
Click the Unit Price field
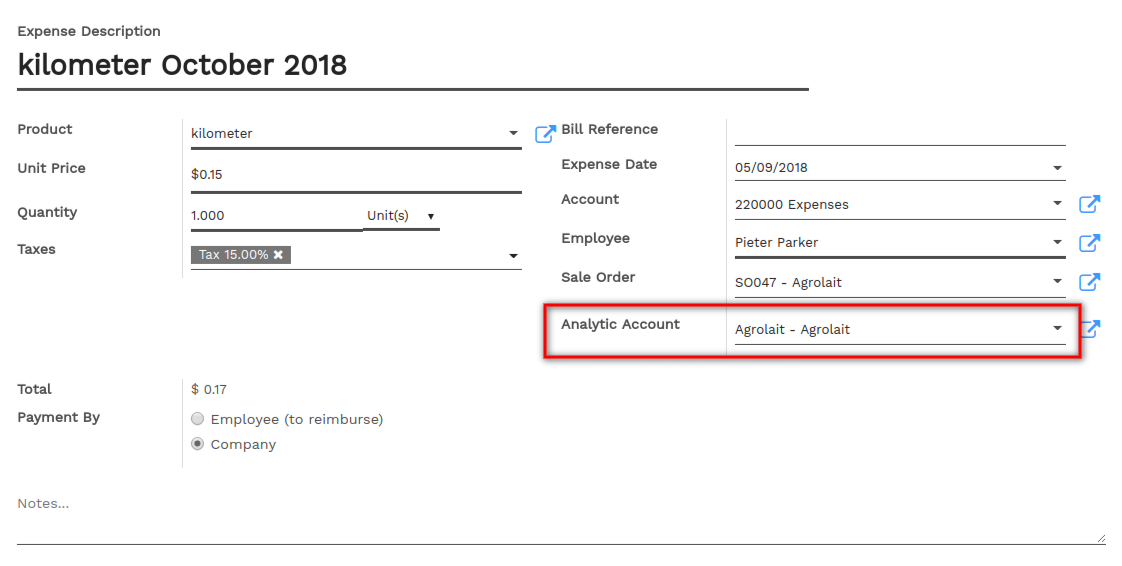pyautogui.click(x=356, y=175)
